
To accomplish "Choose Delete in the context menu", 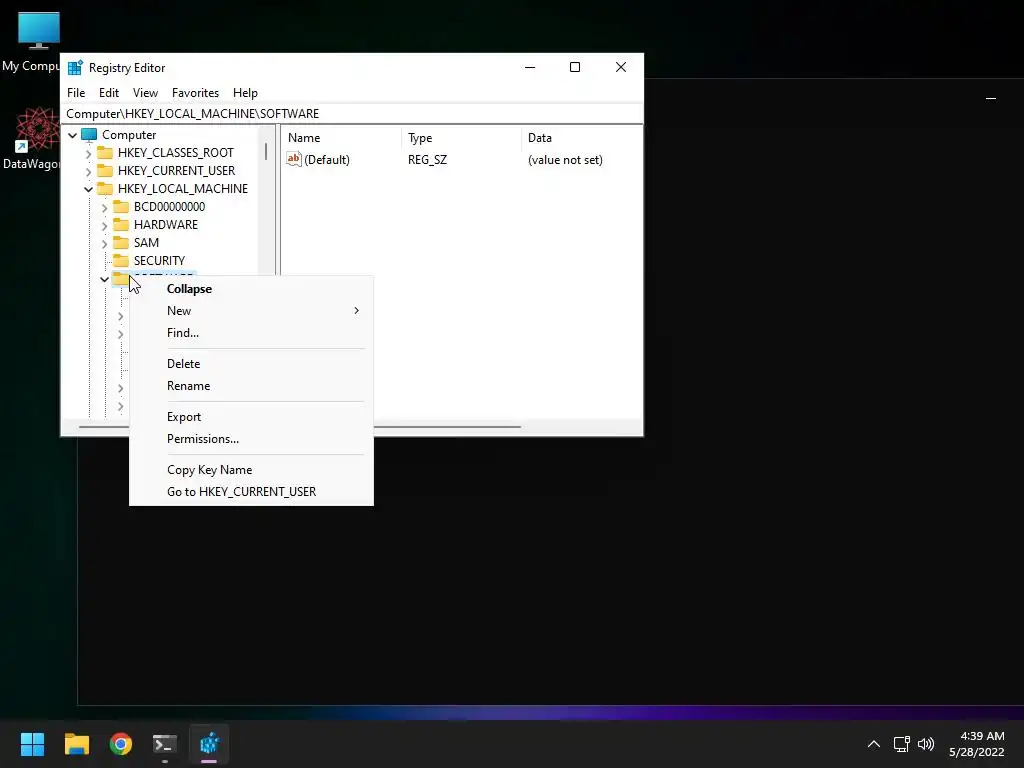I will [251, 364].
